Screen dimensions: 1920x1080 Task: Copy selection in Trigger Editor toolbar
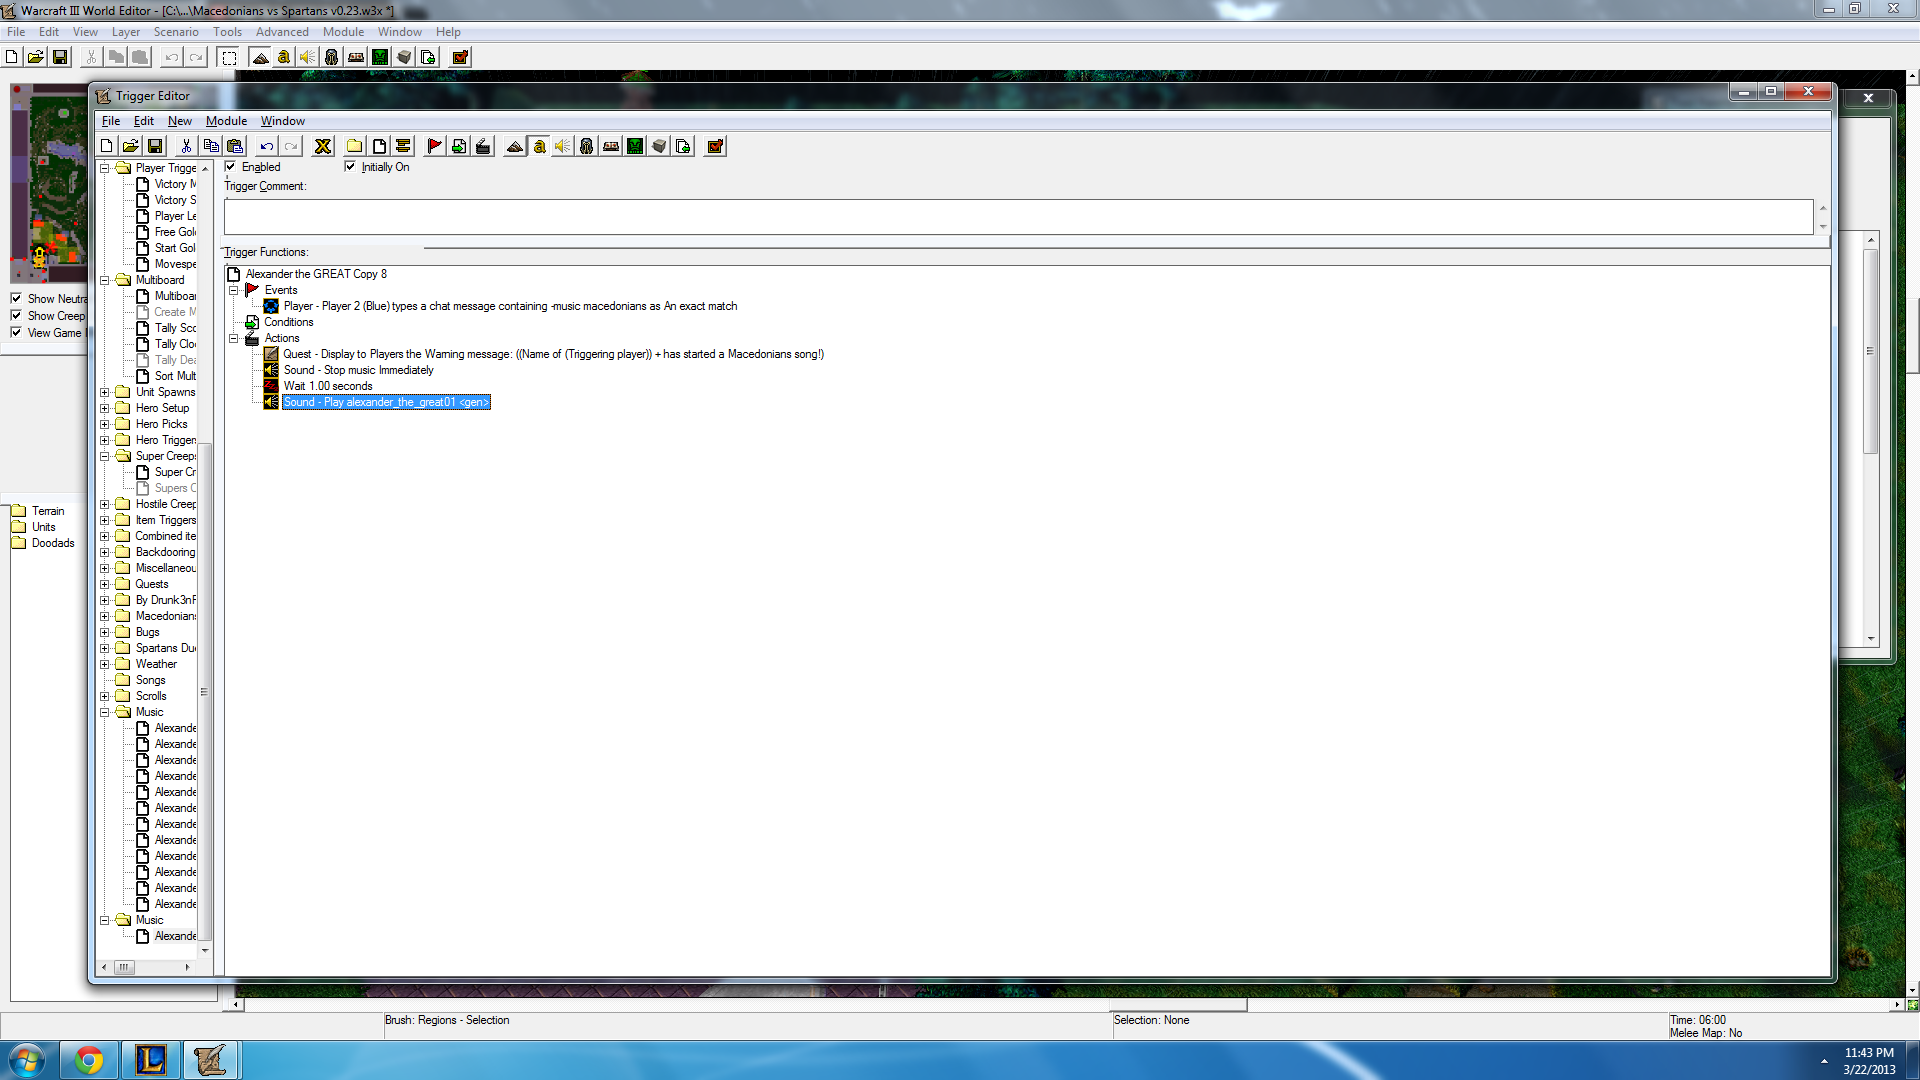pyautogui.click(x=211, y=147)
